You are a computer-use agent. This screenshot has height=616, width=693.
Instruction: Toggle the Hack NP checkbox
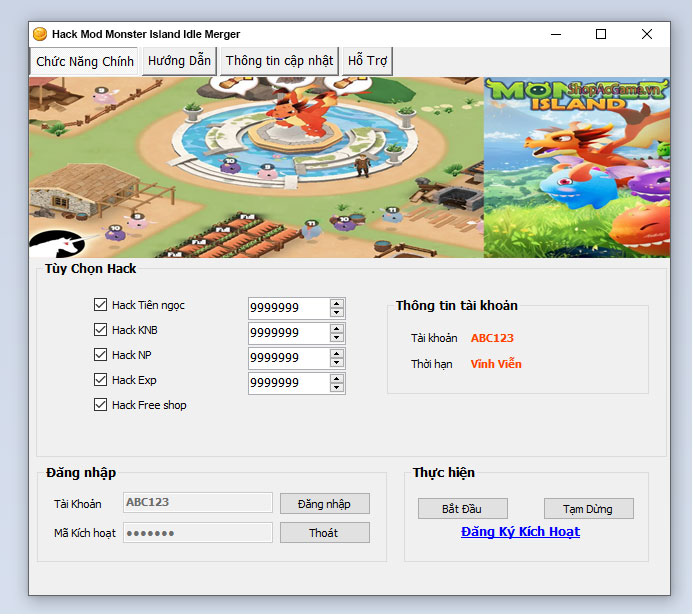coord(100,355)
